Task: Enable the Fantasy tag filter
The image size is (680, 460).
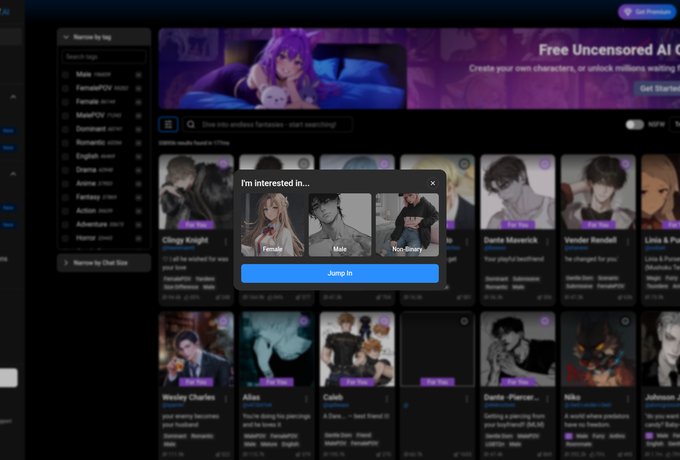Action: pyautogui.click(x=66, y=197)
